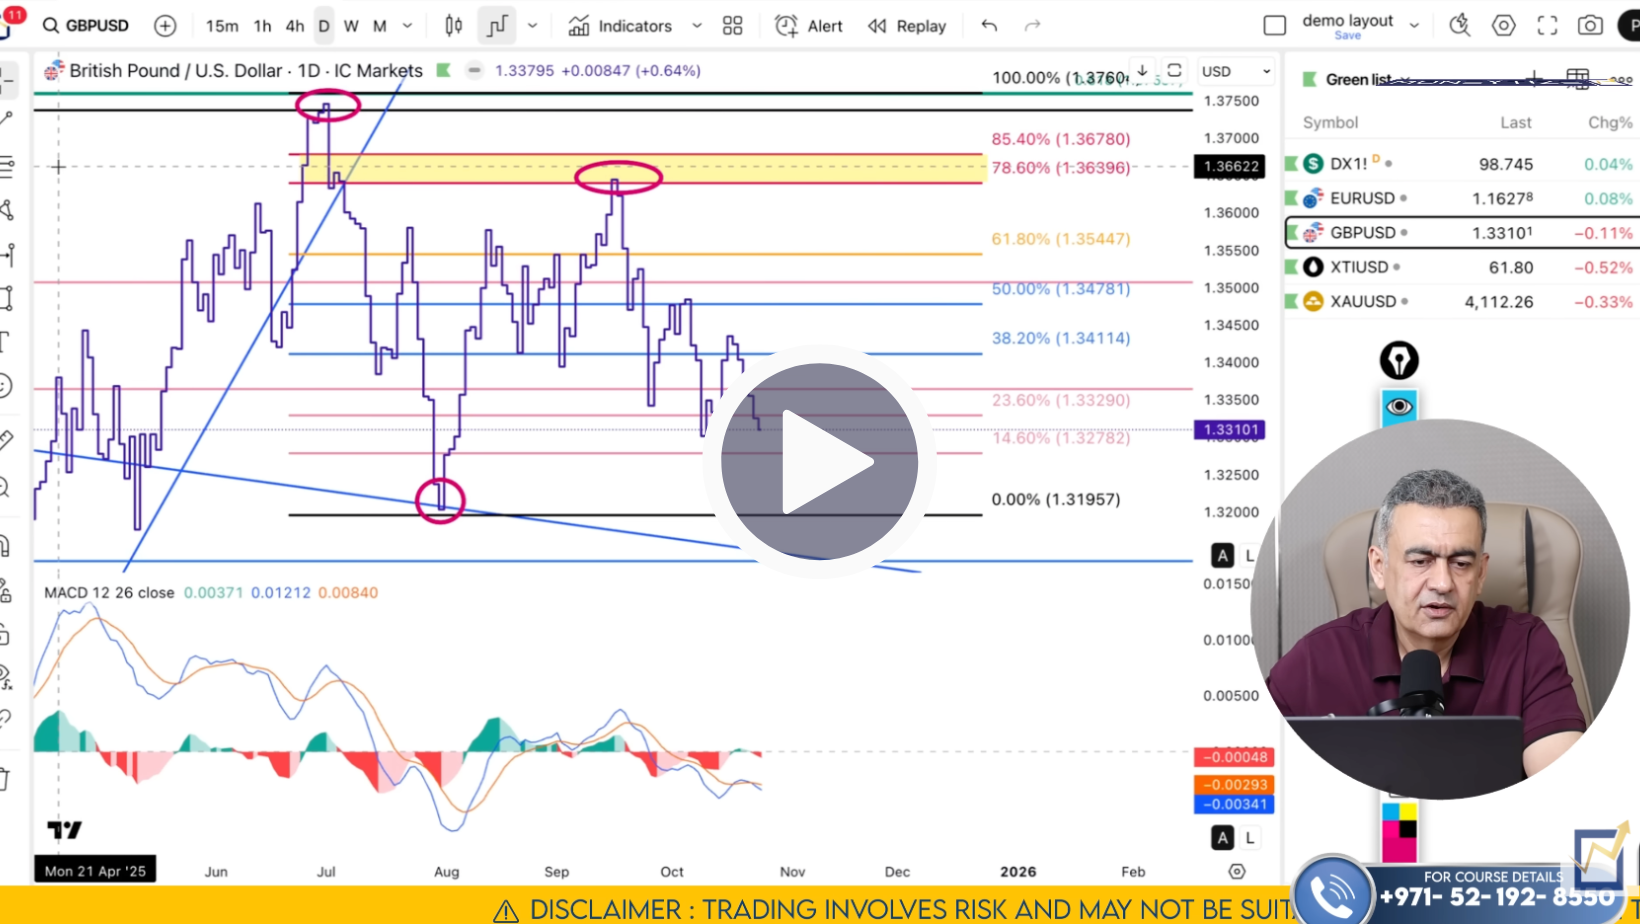Sort the watchlist by the Symbol column
This screenshot has height=924, width=1640.
[x=1330, y=122]
